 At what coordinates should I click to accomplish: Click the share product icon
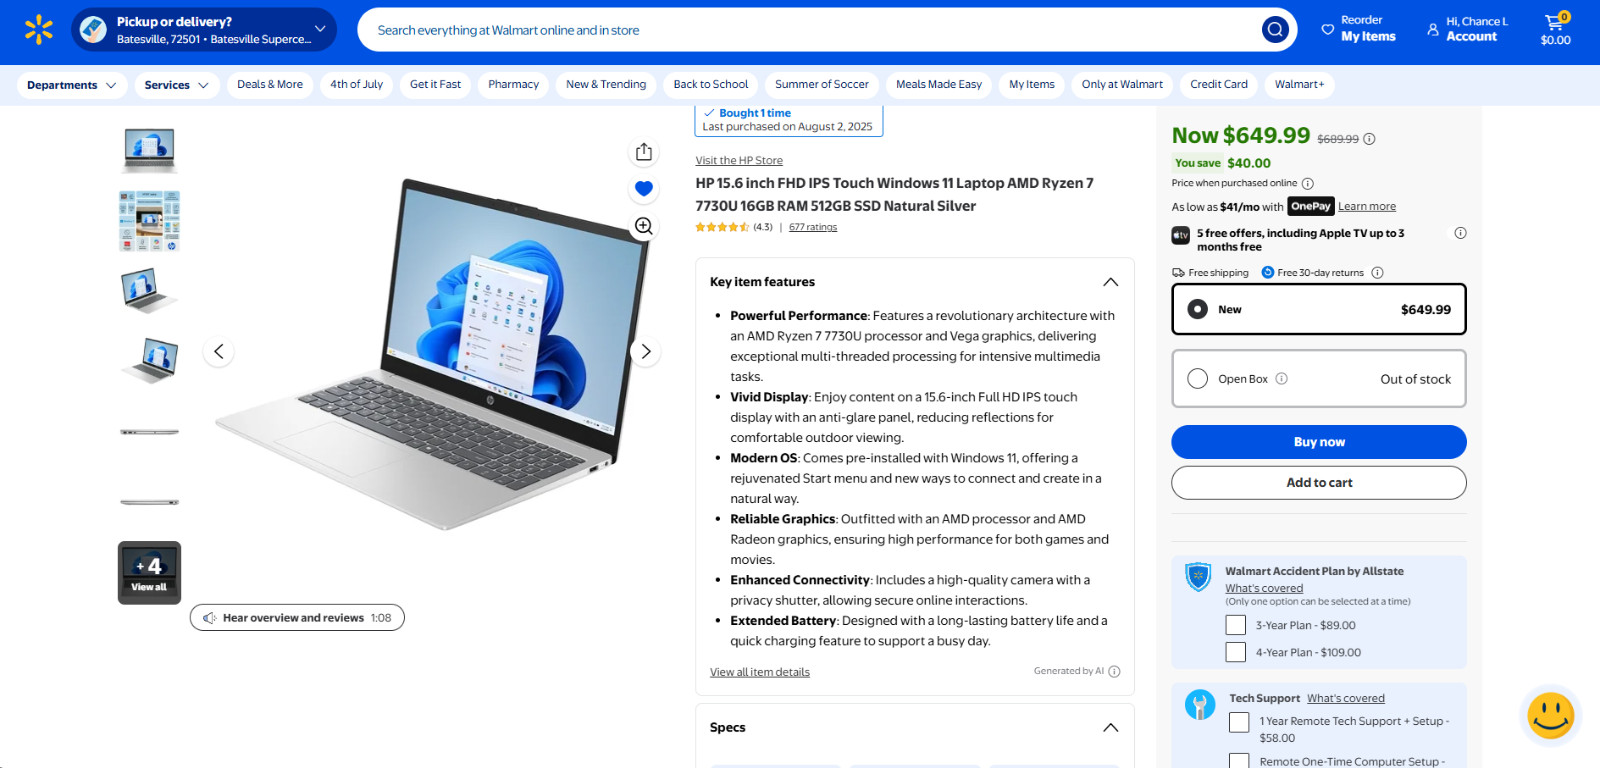644,152
